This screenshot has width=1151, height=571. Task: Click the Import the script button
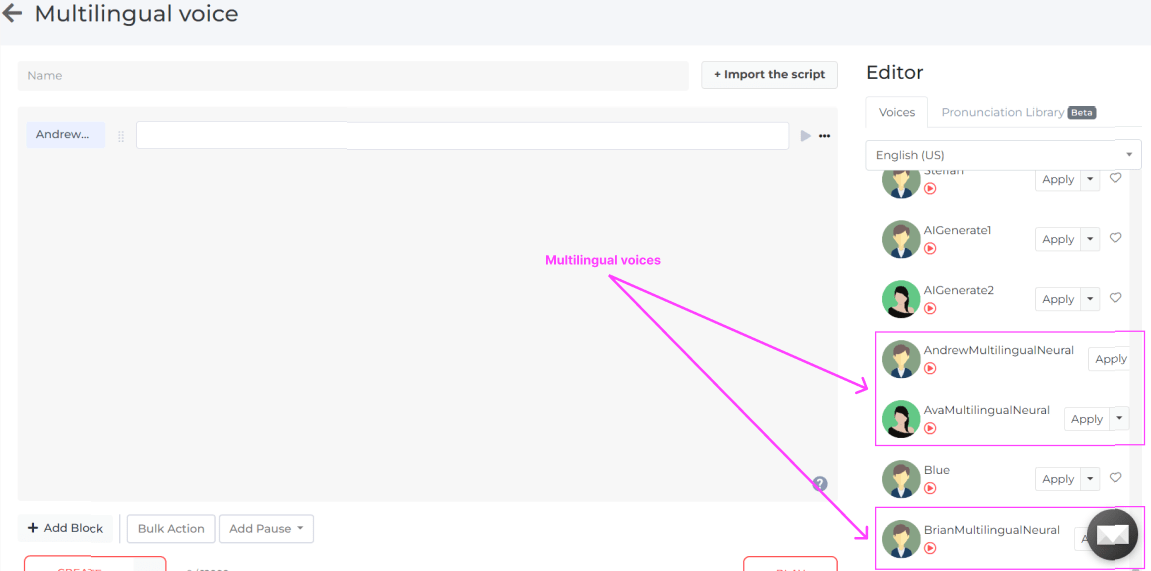click(769, 75)
